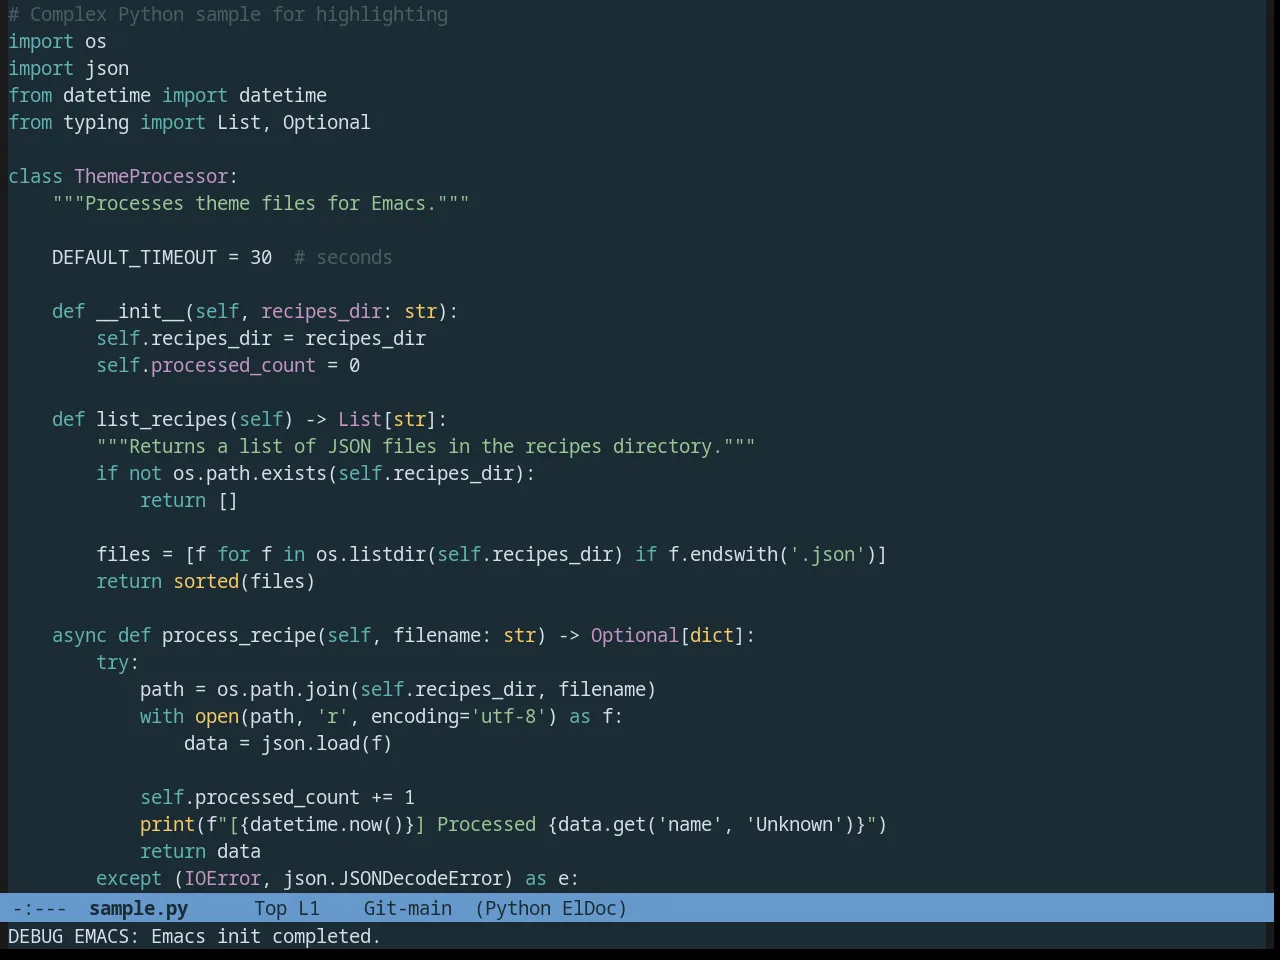
Task: Place cursor on 'import json' line
Action: pos(68,68)
